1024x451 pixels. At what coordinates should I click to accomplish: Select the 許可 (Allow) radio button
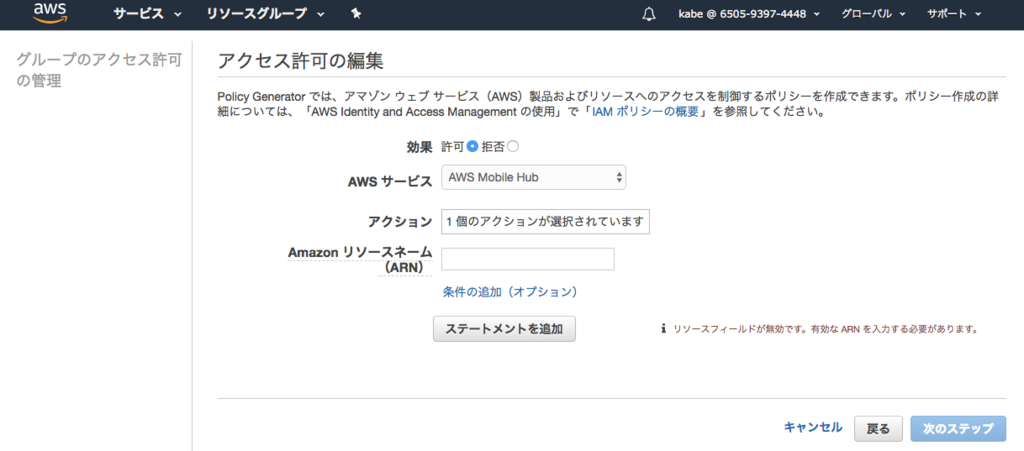[473, 147]
